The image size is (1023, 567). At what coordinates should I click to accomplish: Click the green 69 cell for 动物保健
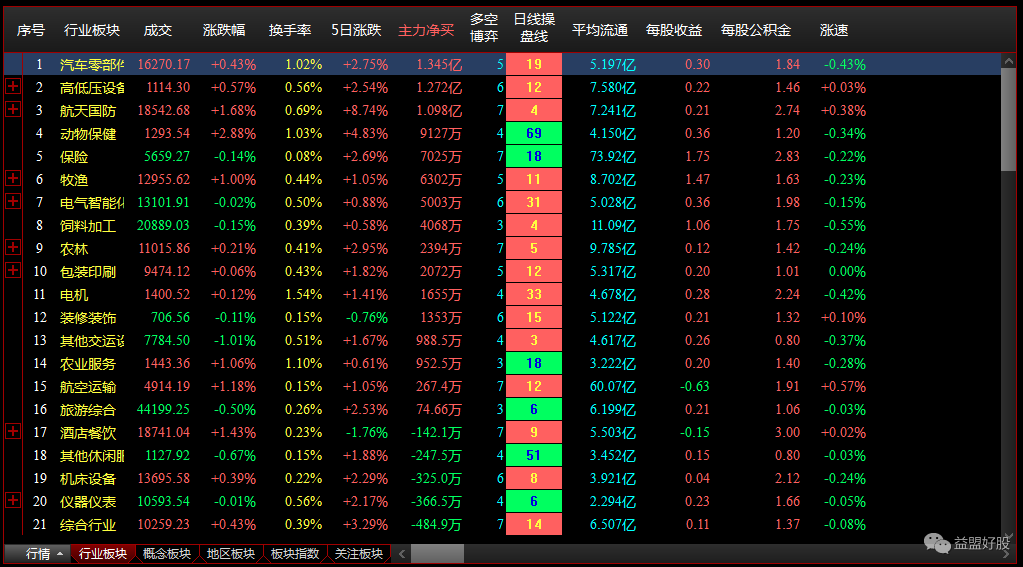tap(533, 133)
